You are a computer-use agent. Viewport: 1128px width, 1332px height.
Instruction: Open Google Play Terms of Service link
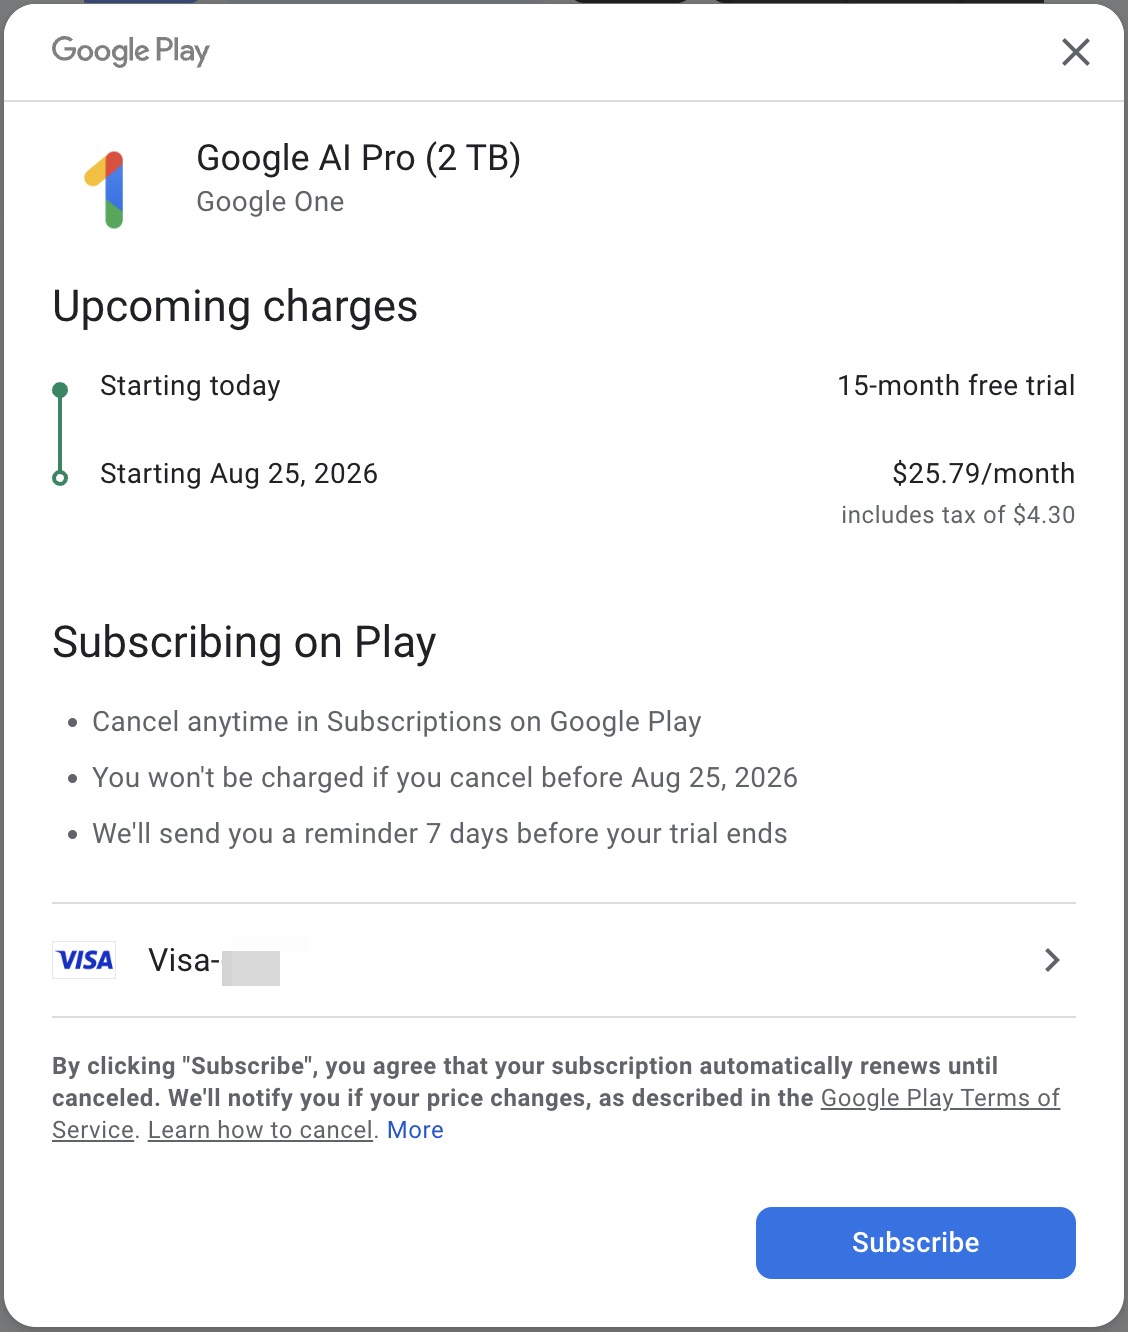click(940, 1098)
